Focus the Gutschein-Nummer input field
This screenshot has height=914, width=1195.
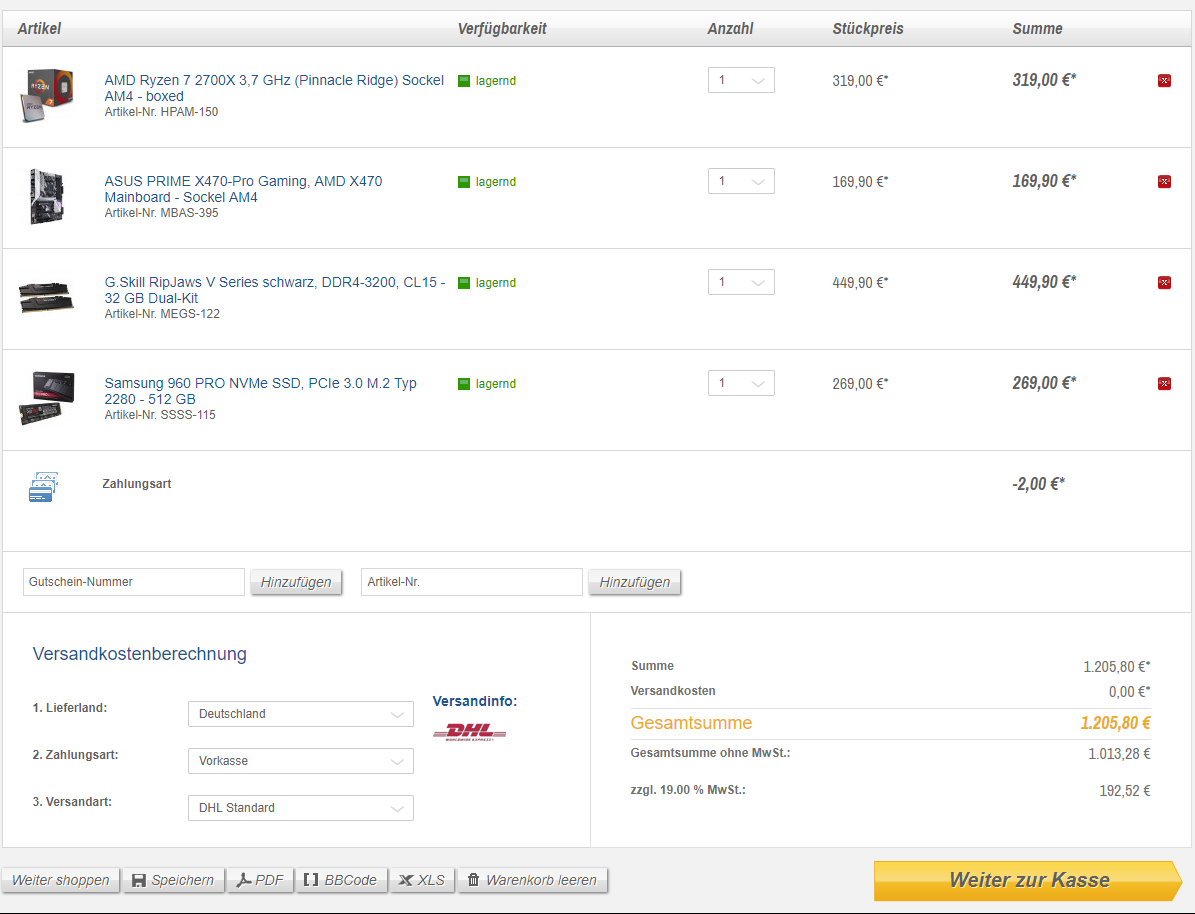133,582
